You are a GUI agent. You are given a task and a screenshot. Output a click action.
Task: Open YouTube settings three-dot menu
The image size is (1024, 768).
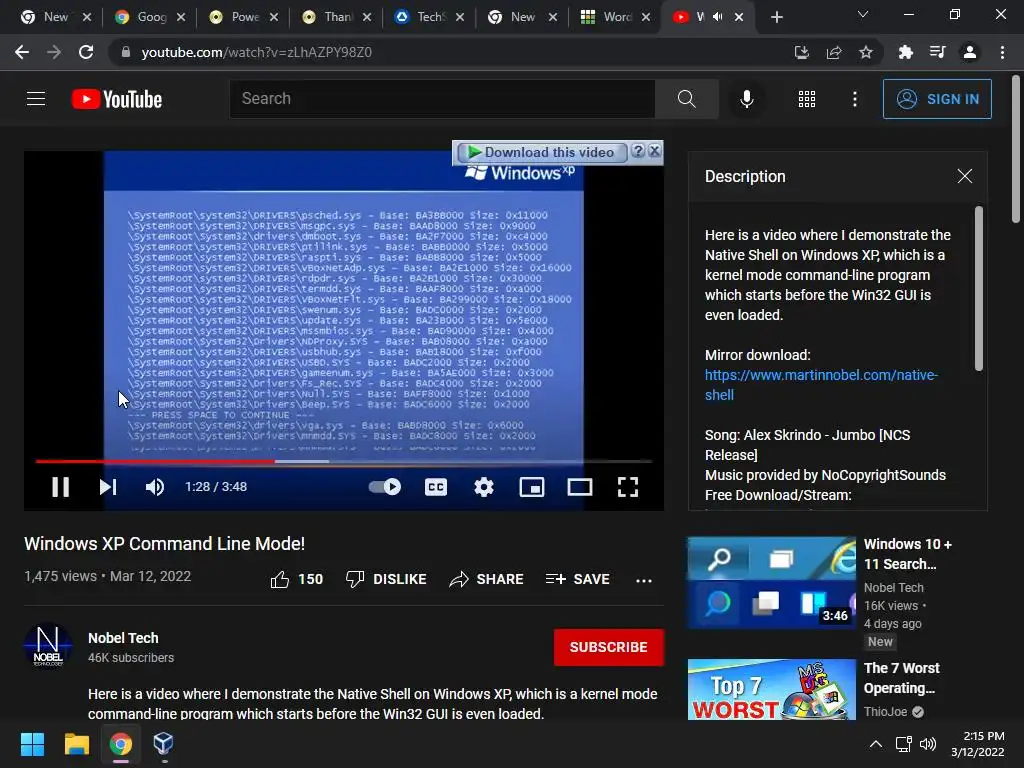[854, 99]
